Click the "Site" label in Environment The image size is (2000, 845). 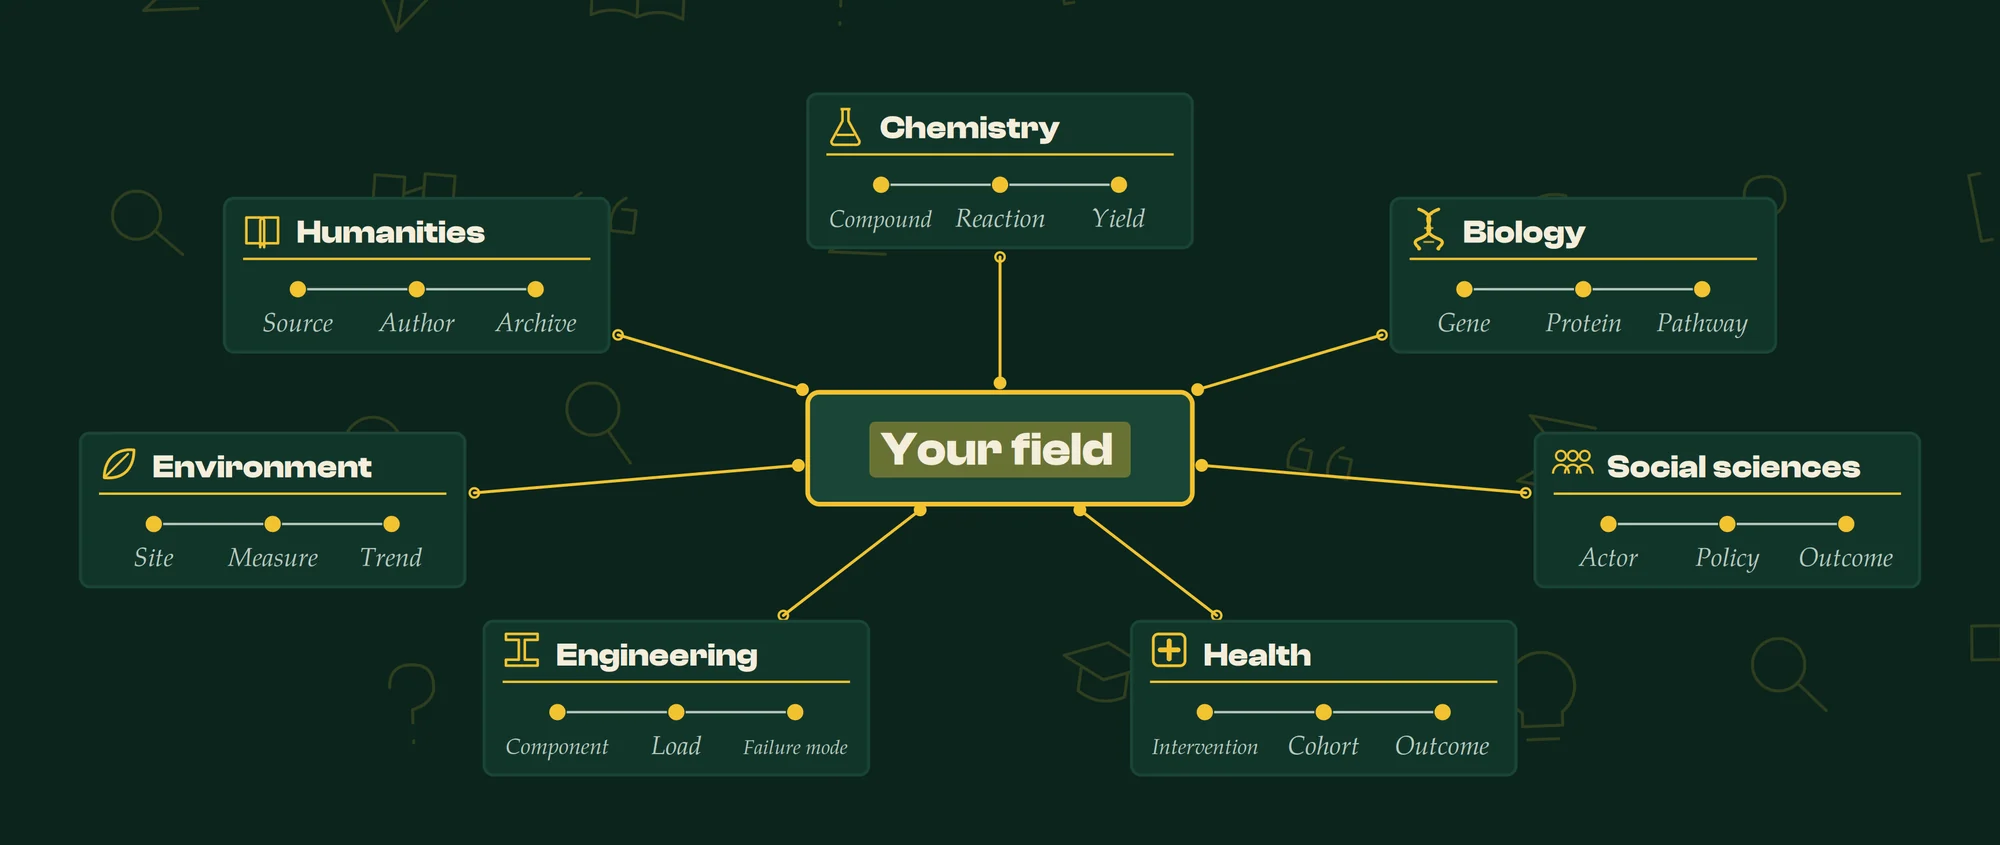tap(154, 558)
